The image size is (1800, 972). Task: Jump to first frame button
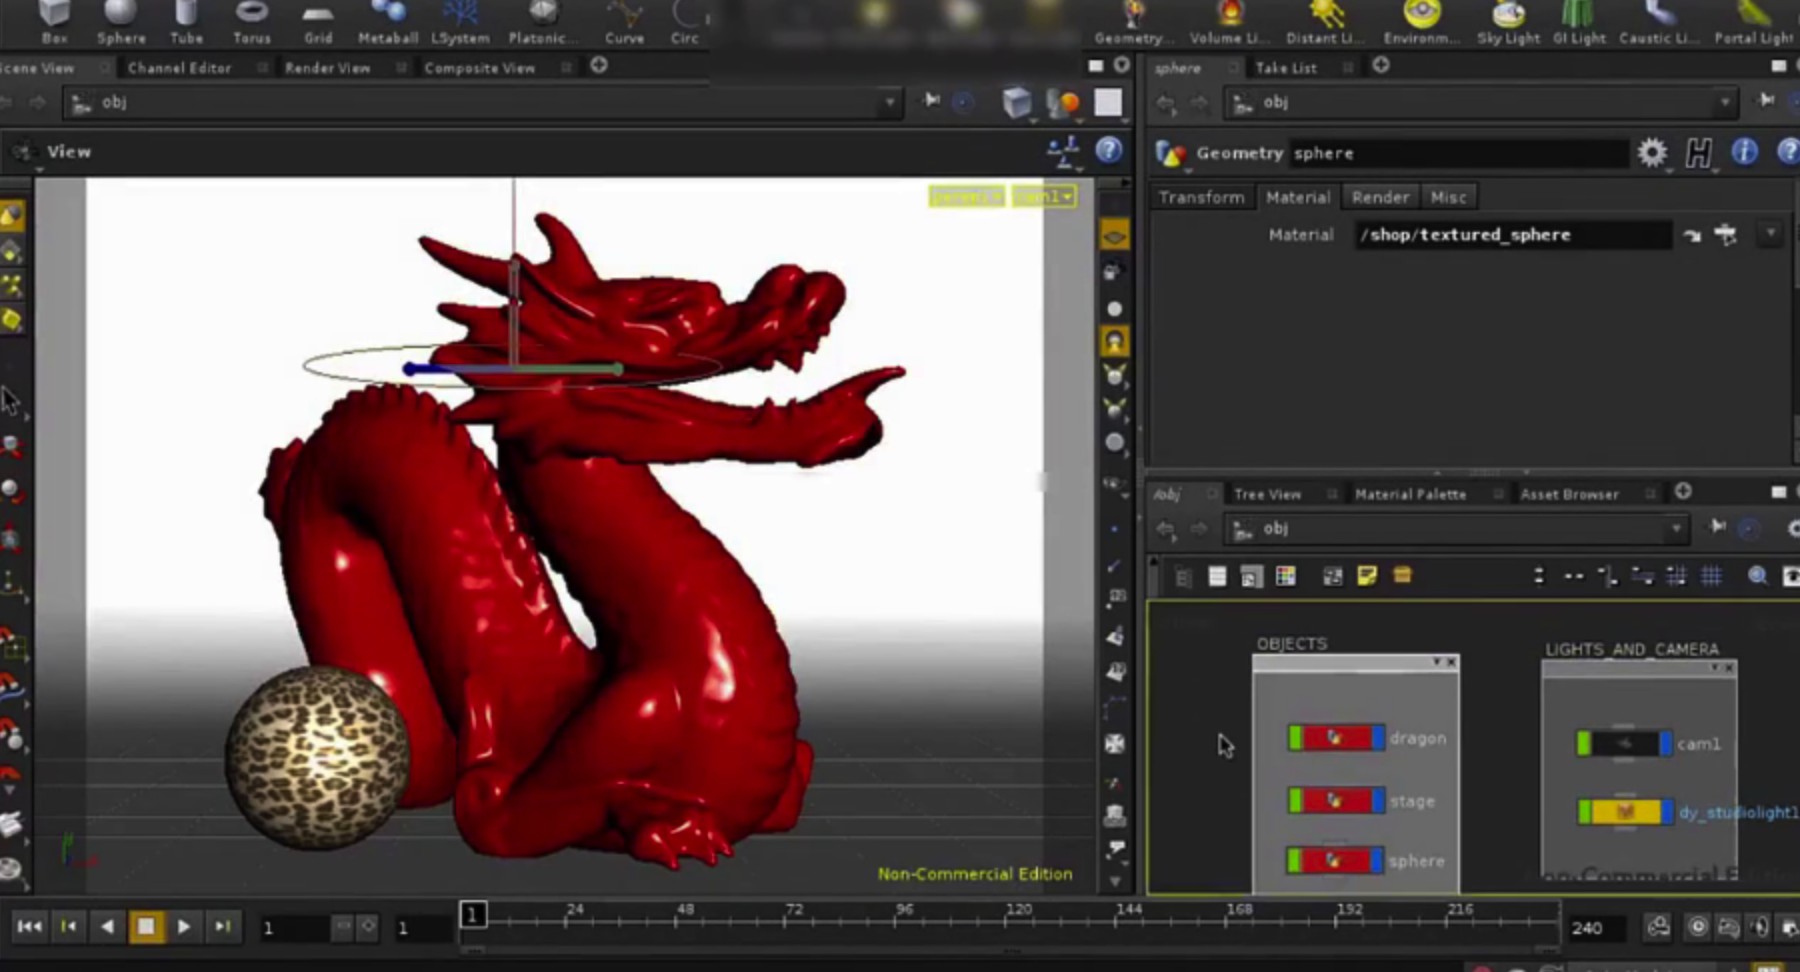(x=29, y=927)
